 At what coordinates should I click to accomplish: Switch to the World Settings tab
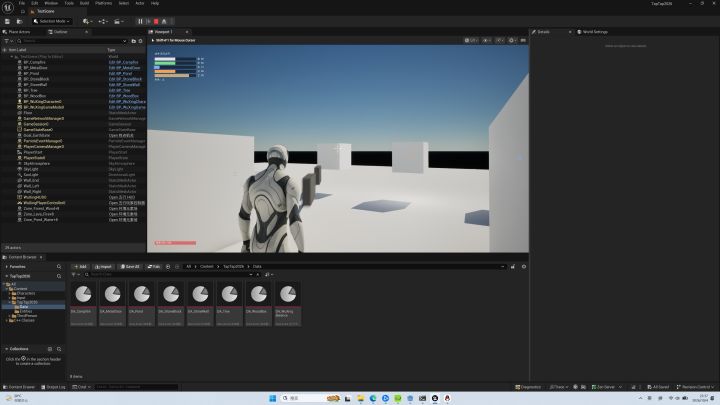click(x=592, y=32)
